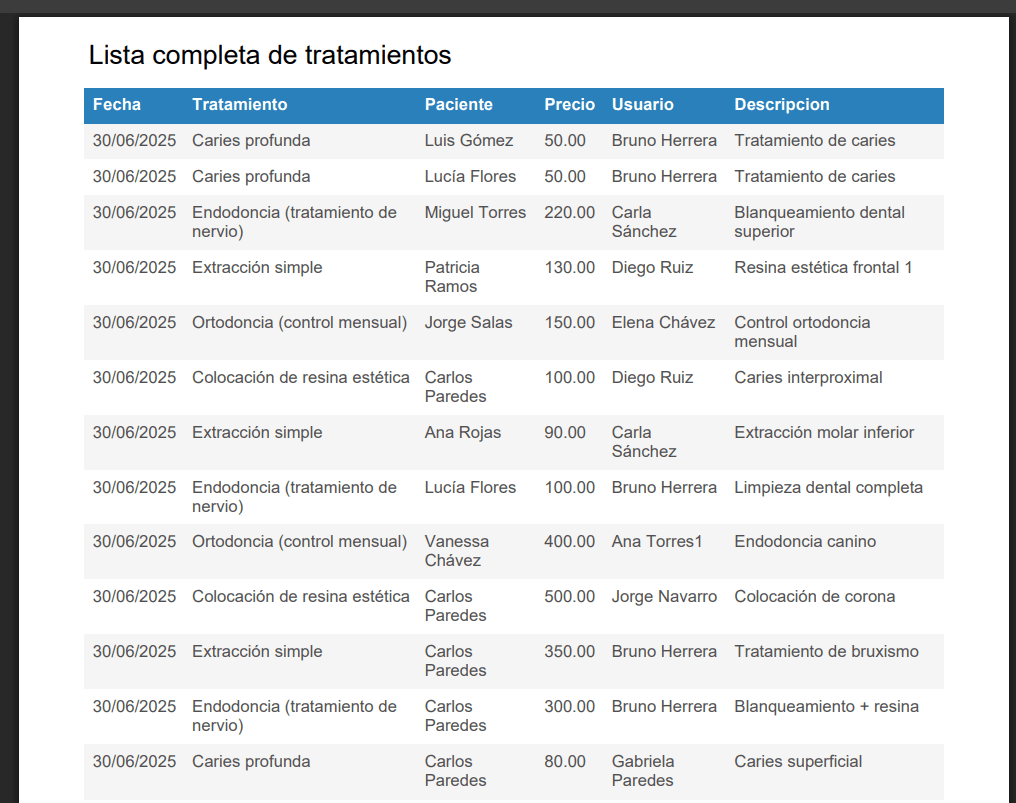Select treatment Ortodoncia for Jorge Salas
This screenshot has height=803, width=1016.
pos(299,322)
